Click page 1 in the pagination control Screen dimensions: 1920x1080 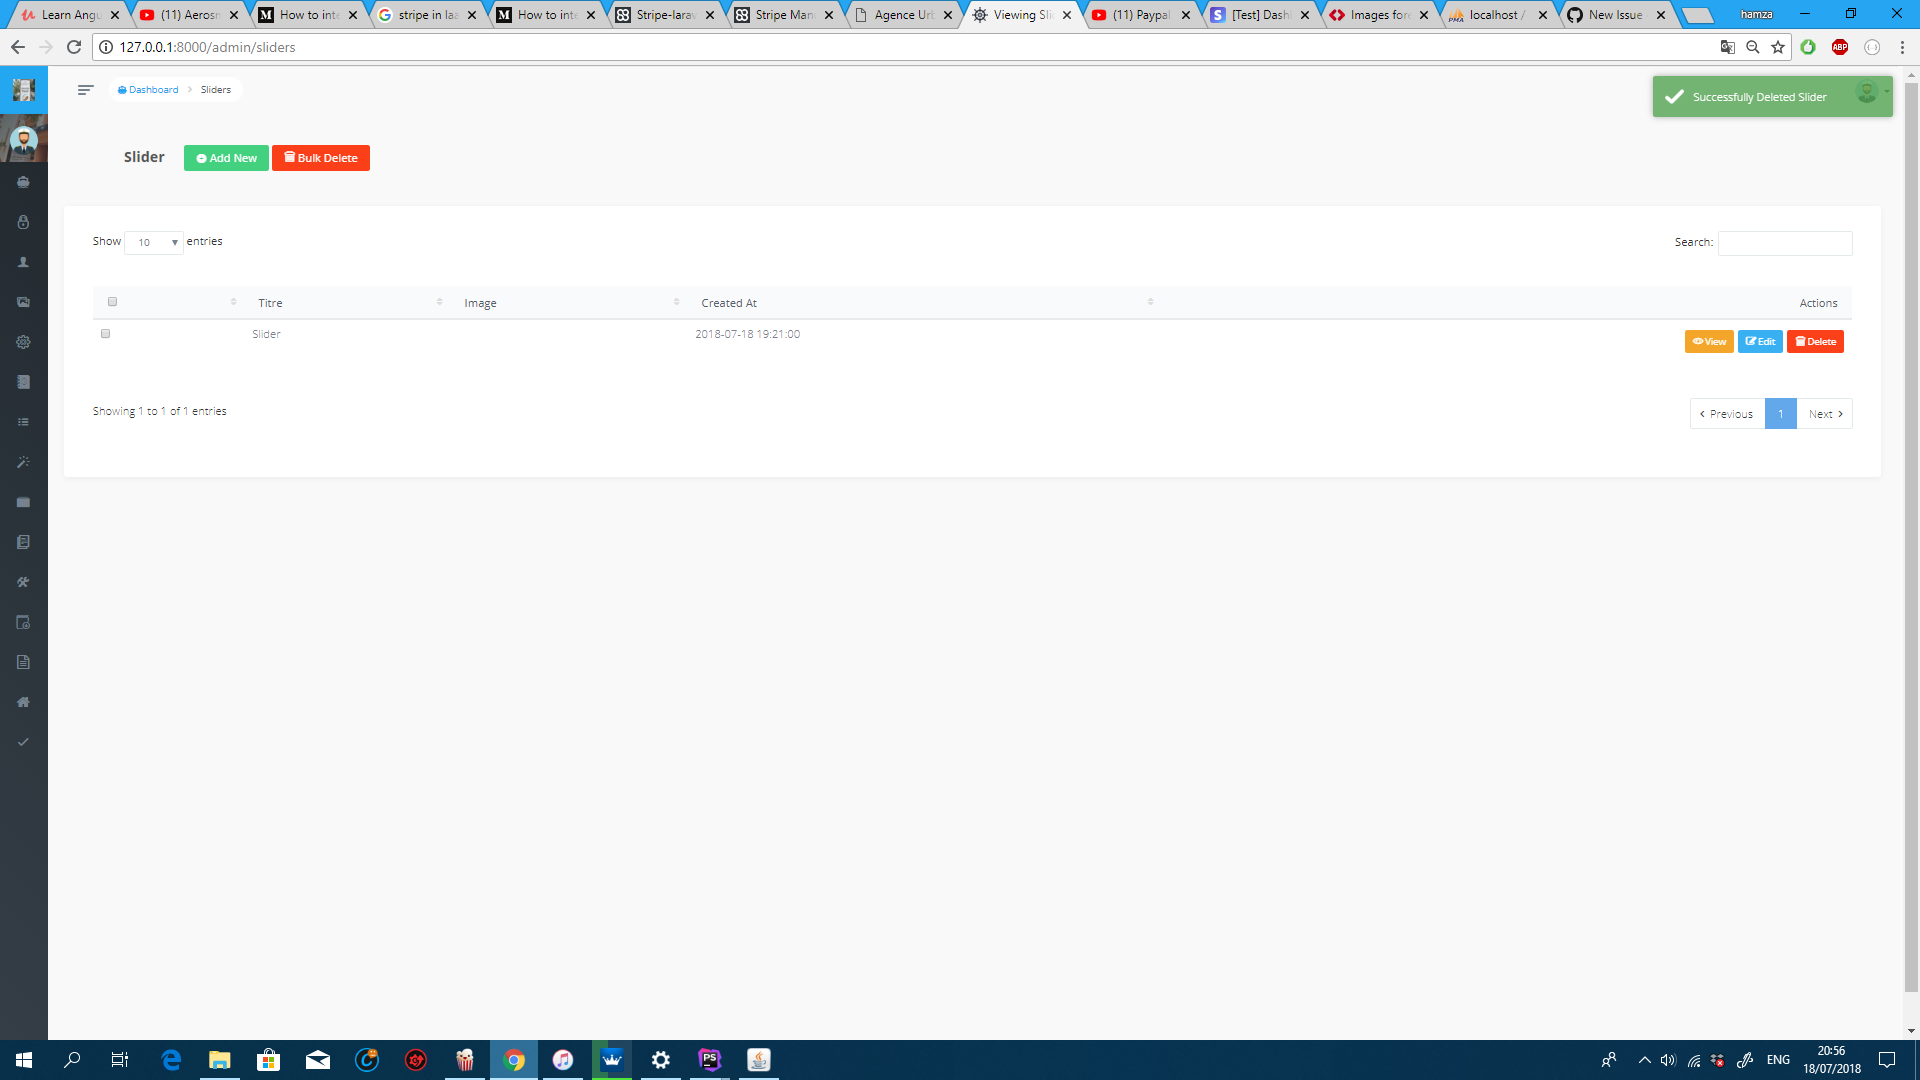pyautogui.click(x=1780, y=413)
